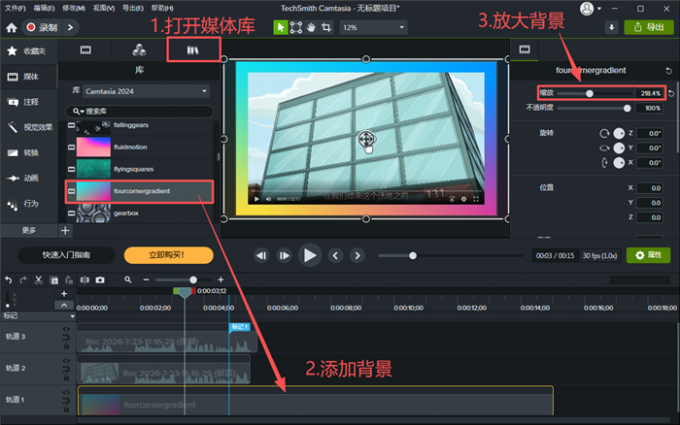Switch to the media bin filmstrip tab
680x425 pixels.
coord(85,50)
